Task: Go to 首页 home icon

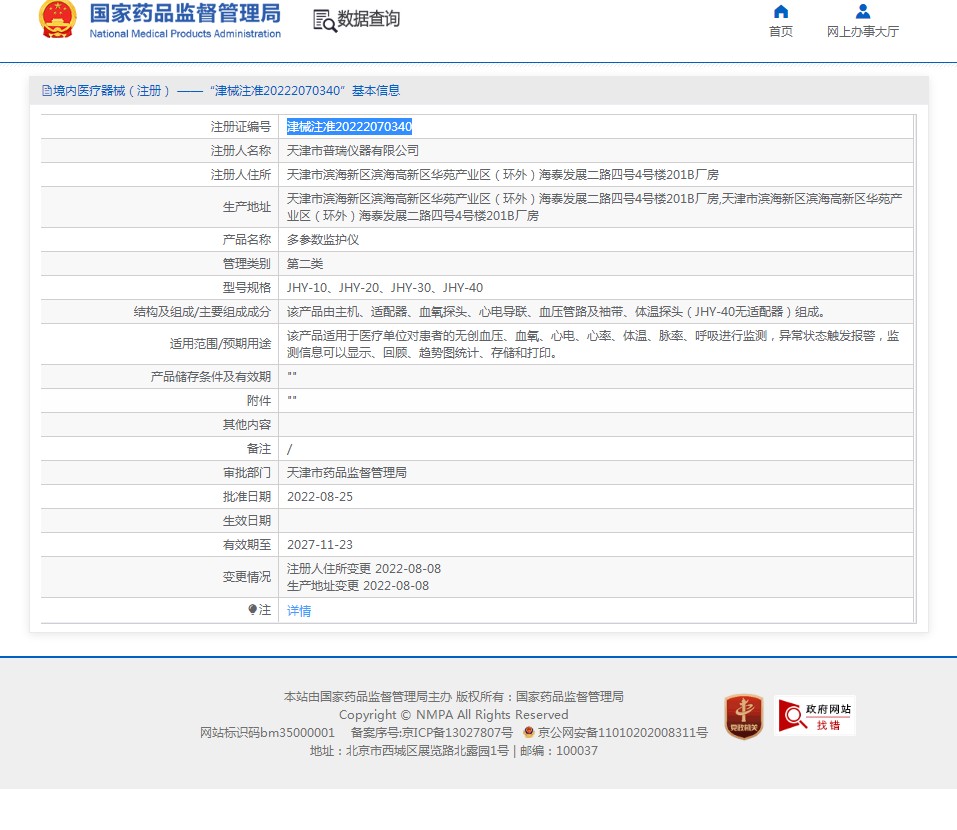Action: point(781,12)
